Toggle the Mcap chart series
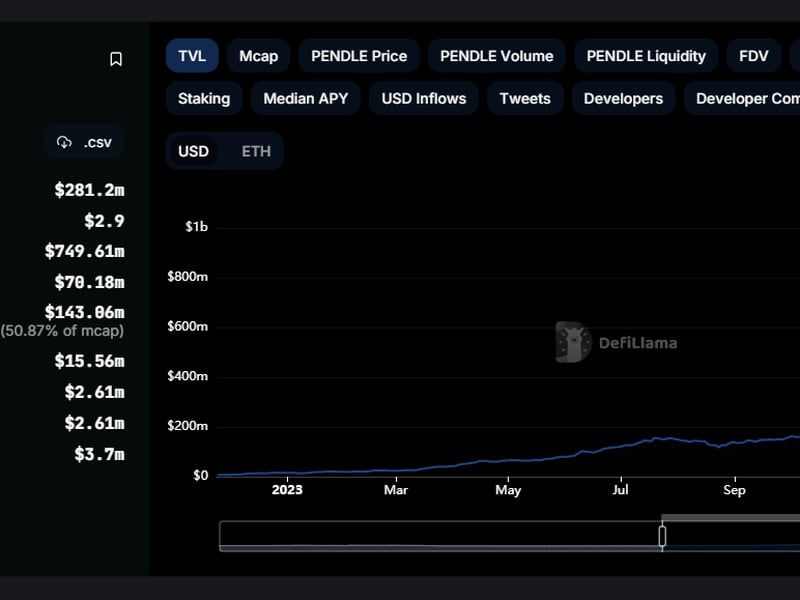The width and height of the screenshot is (800, 600). click(258, 56)
